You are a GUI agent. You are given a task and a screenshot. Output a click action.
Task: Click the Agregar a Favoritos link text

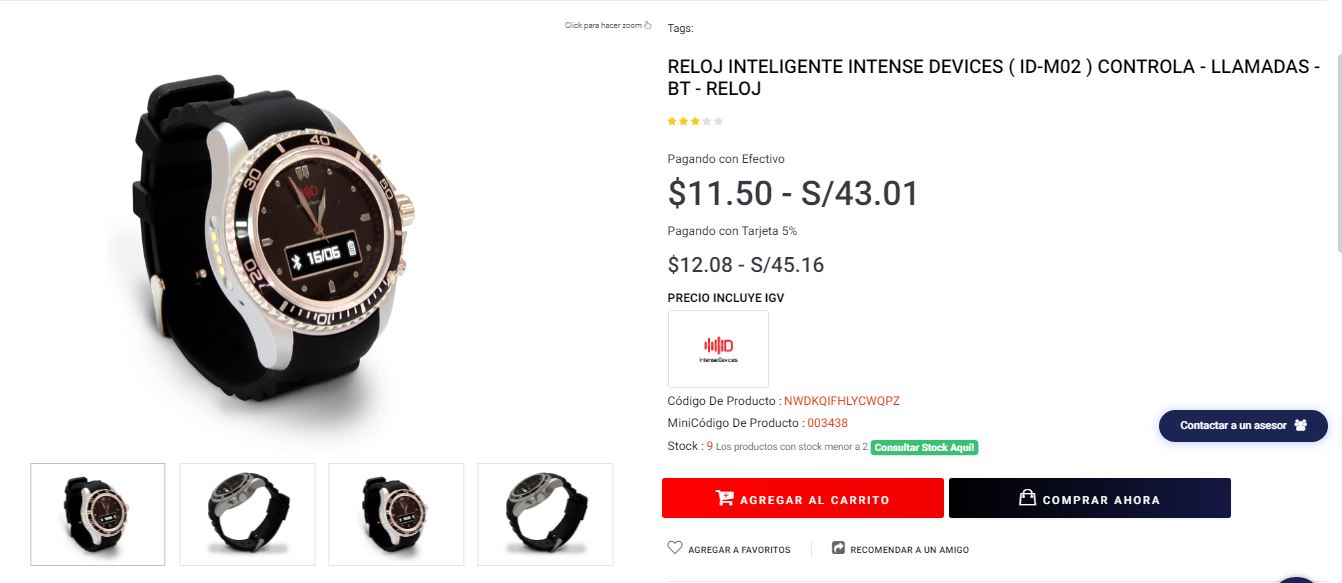point(739,550)
